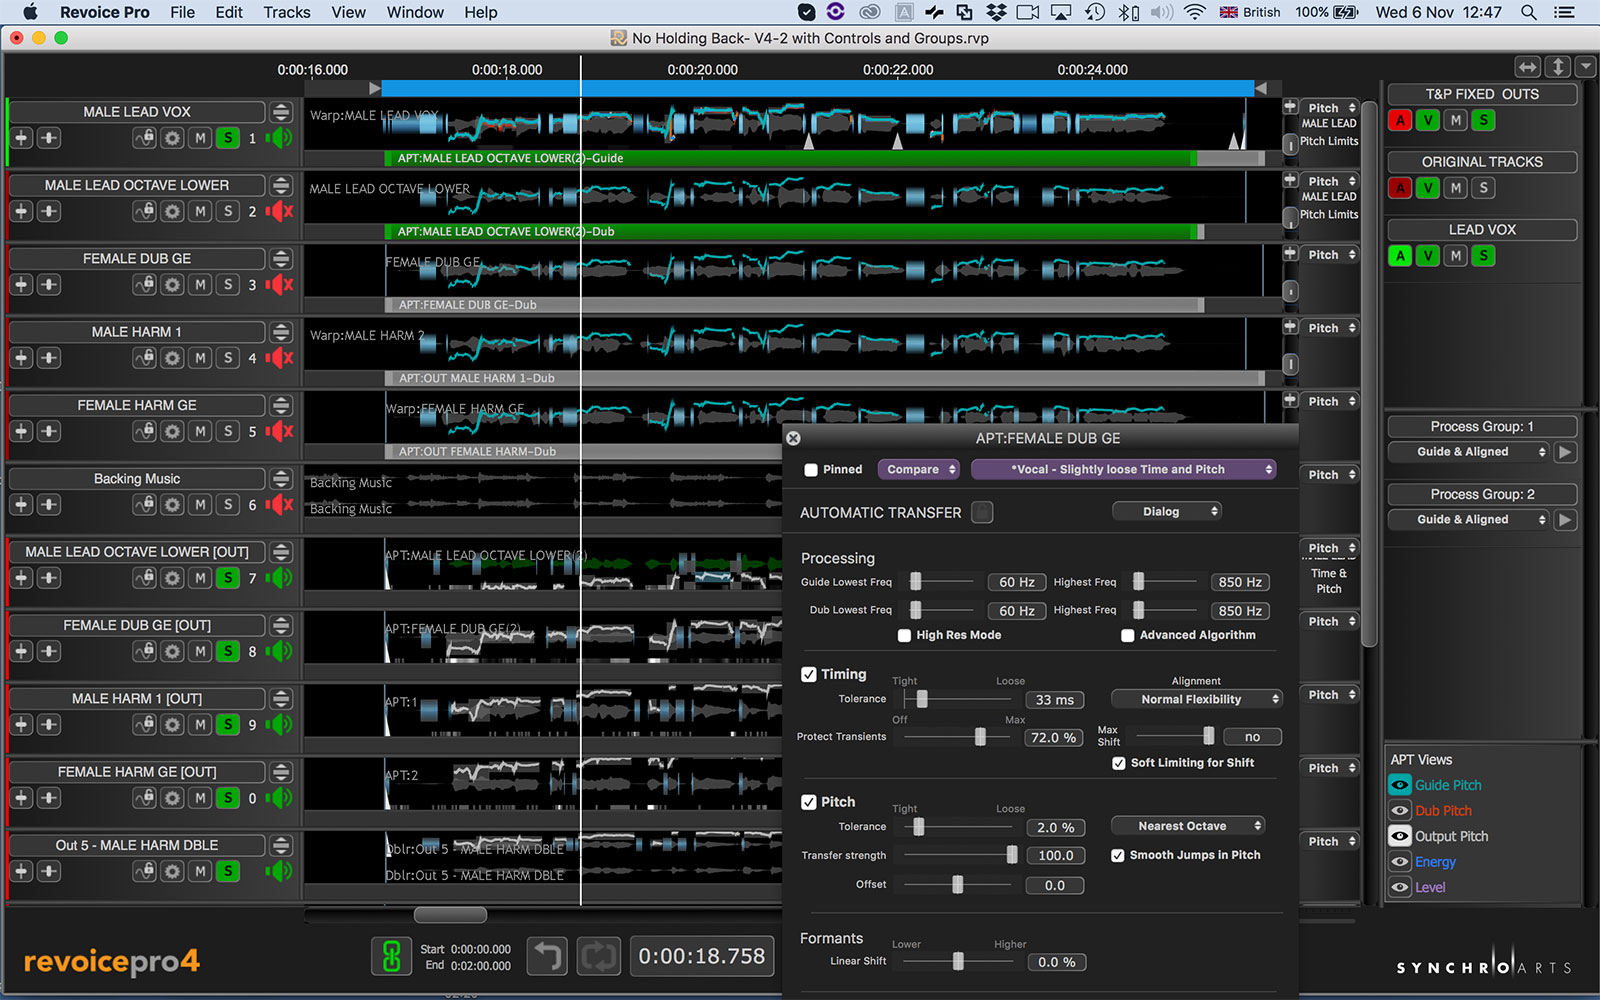Toggle the Timing checkbox
This screenshot has height=1000, width=1600.
click(x=809, y=674)
